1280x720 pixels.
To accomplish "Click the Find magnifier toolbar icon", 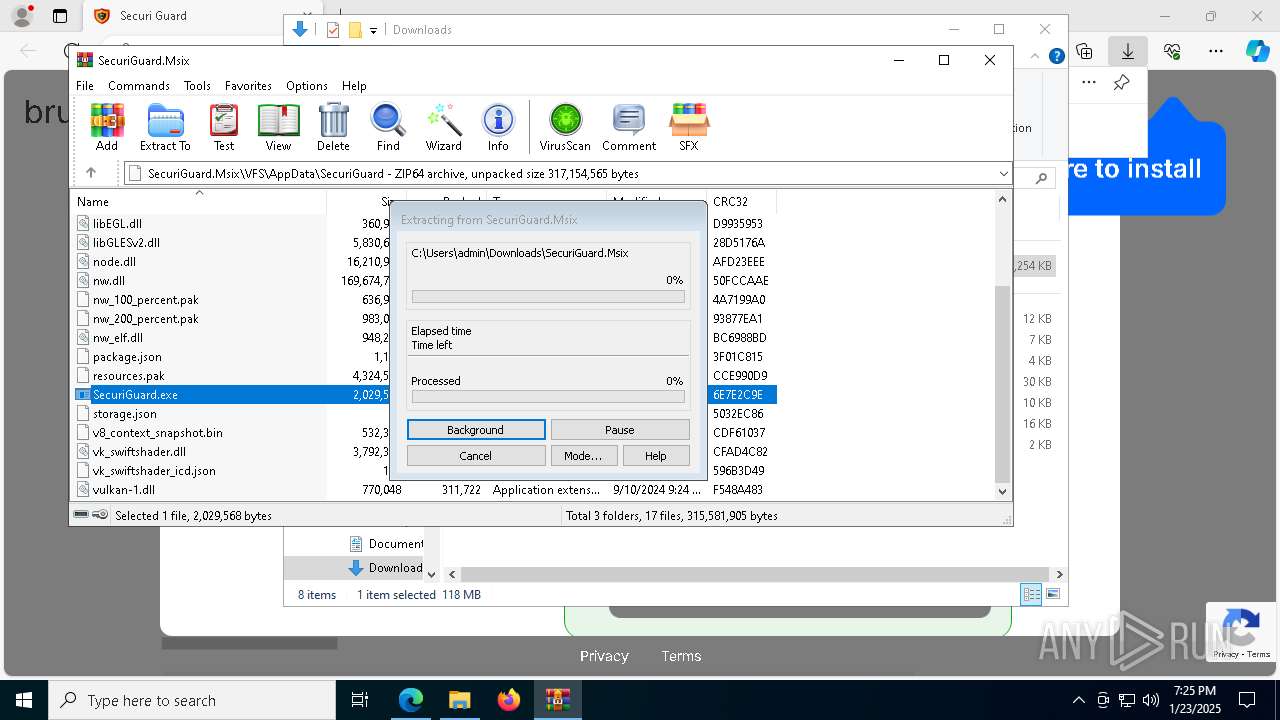I will pyautogui.click(x=388, y=127).
